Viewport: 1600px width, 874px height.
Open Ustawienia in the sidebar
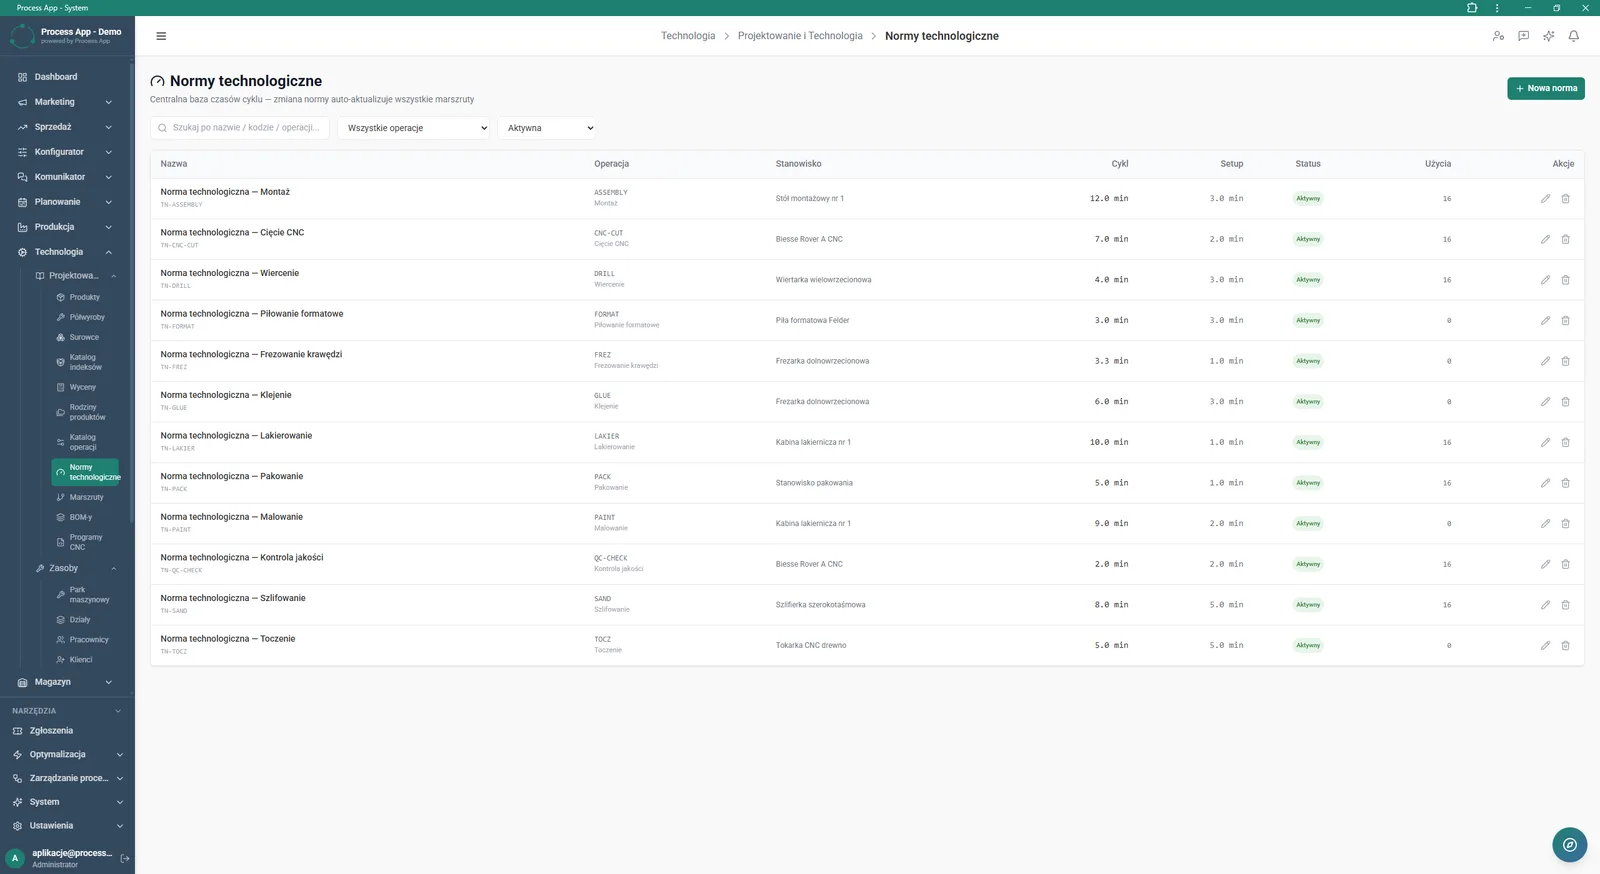click(x=67, y=826)
